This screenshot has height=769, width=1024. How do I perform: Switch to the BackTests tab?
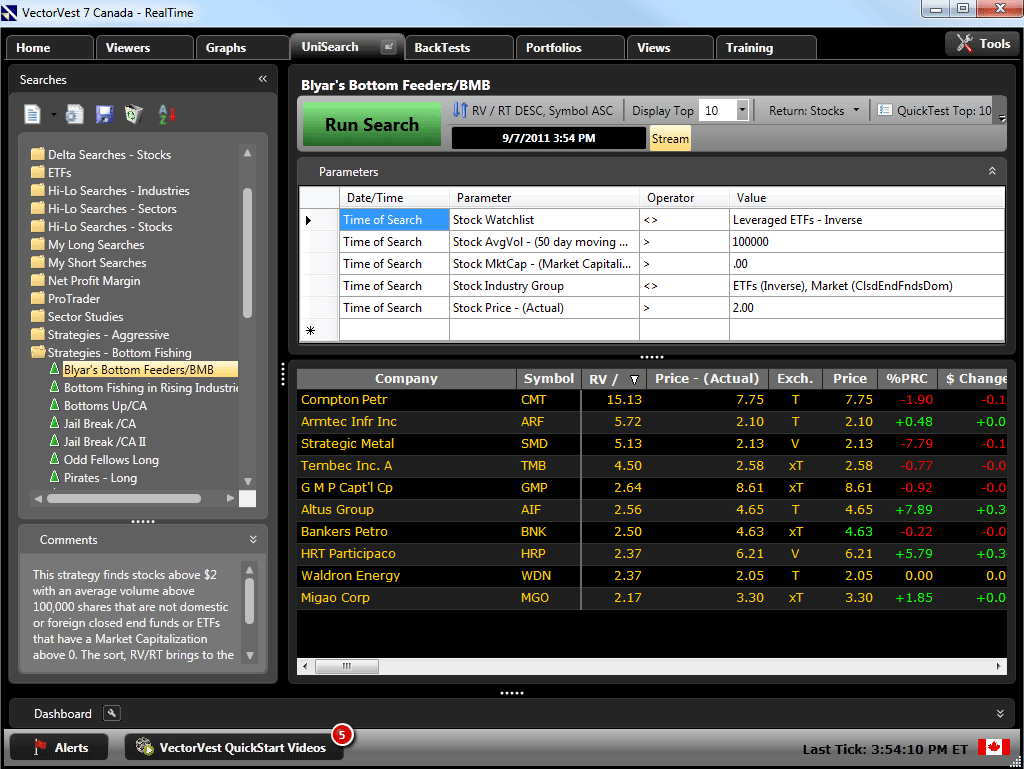[442, 48]
